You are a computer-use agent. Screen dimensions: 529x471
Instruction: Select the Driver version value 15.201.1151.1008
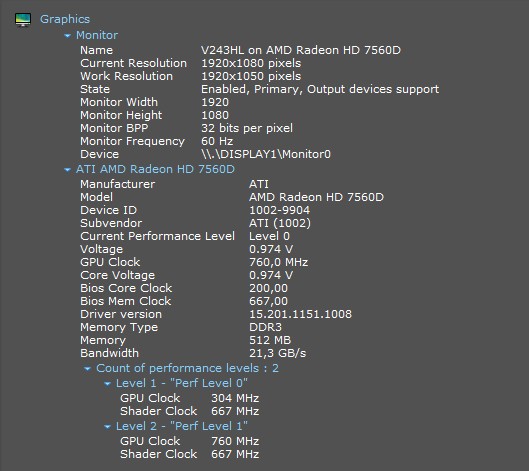tap(300, 314)
